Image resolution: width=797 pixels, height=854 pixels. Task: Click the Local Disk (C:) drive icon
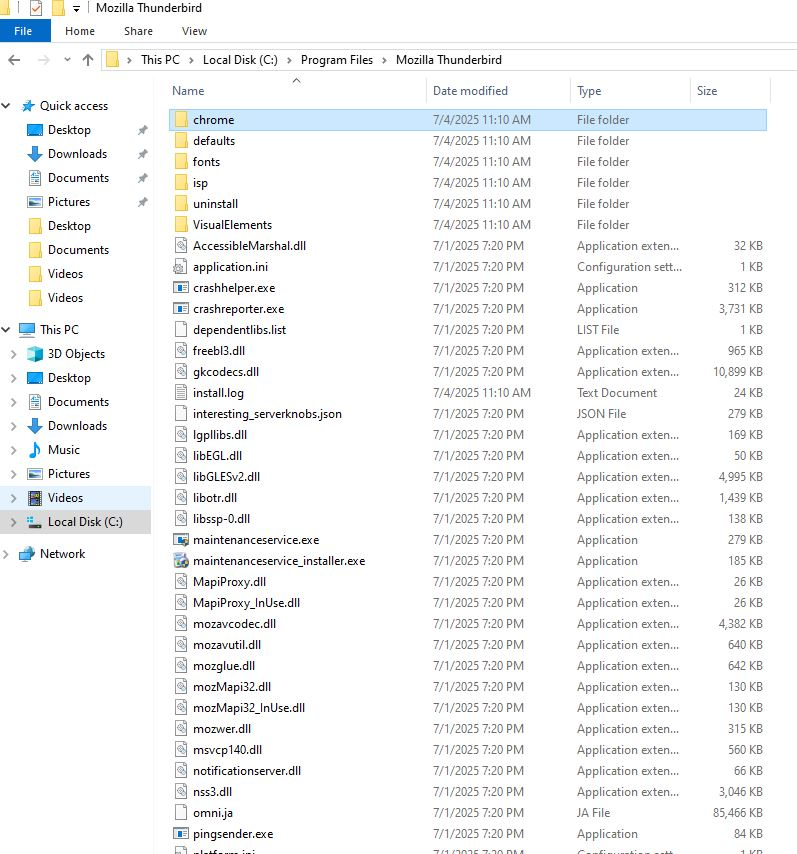coord(35,522)
